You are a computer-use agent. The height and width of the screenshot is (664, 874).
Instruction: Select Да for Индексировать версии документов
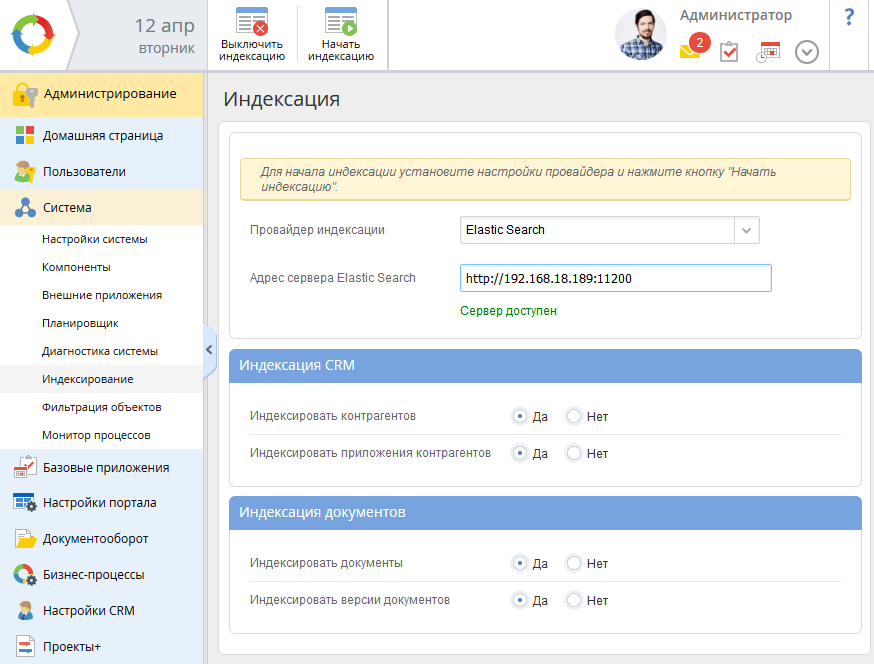pyautogui.click(x=520, y=600)
